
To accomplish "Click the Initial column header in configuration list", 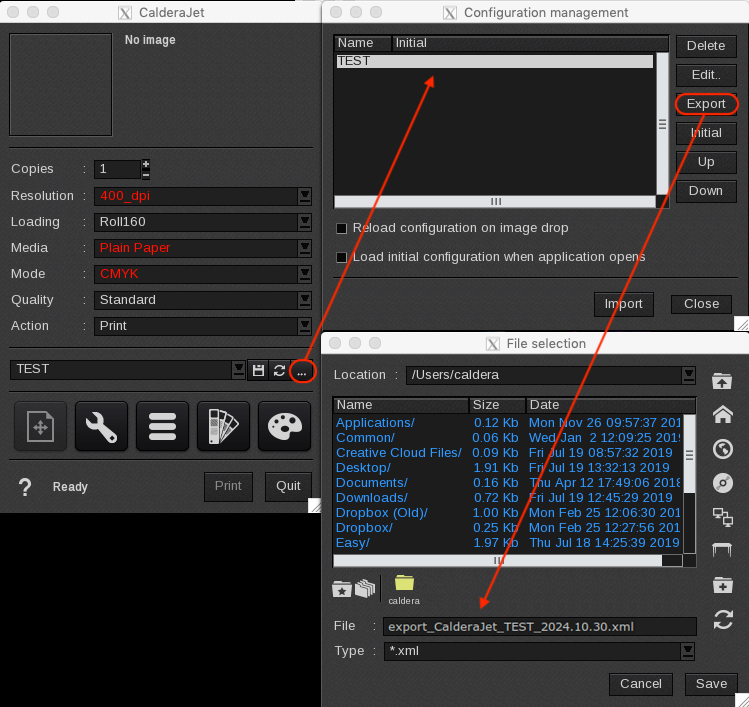I will coord(530,43).
